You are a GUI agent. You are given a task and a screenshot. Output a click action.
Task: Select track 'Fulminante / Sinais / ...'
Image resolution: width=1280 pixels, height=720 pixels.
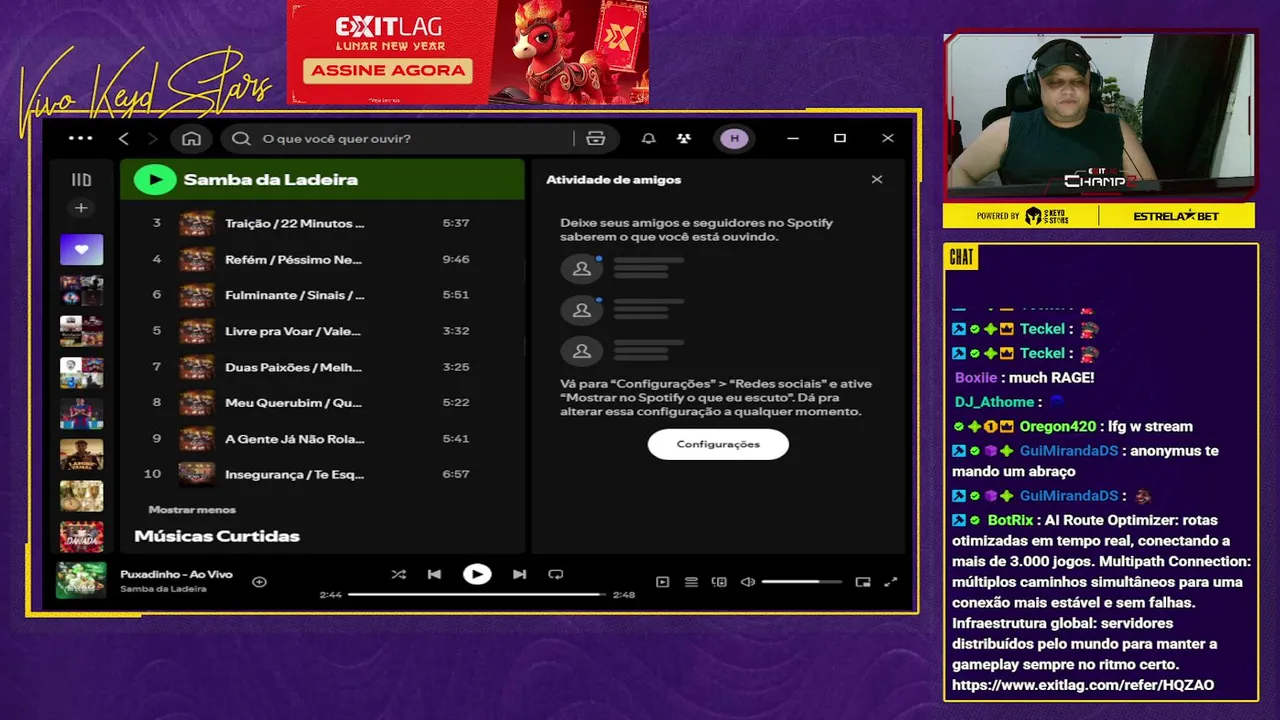click(294, 295)
